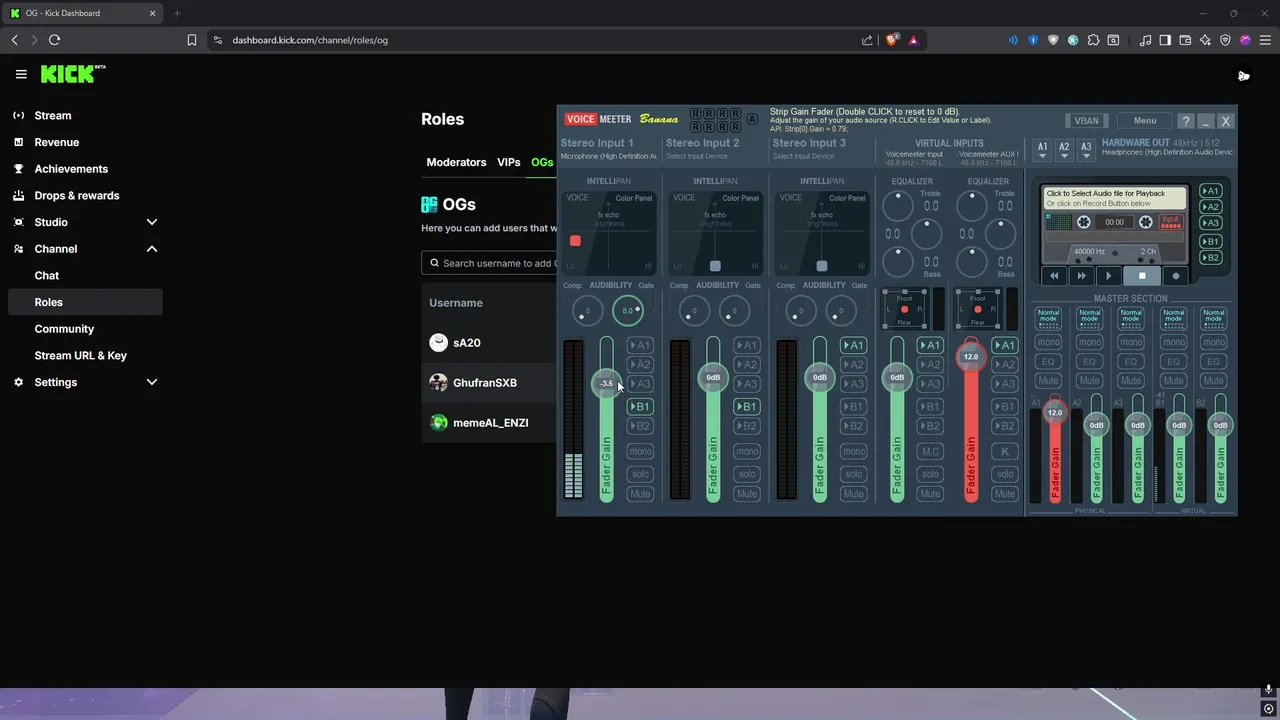The image size is (1280, 720).
Task: Toggle the M.C button on Voicemeeter Input
Action: [930, 451]
